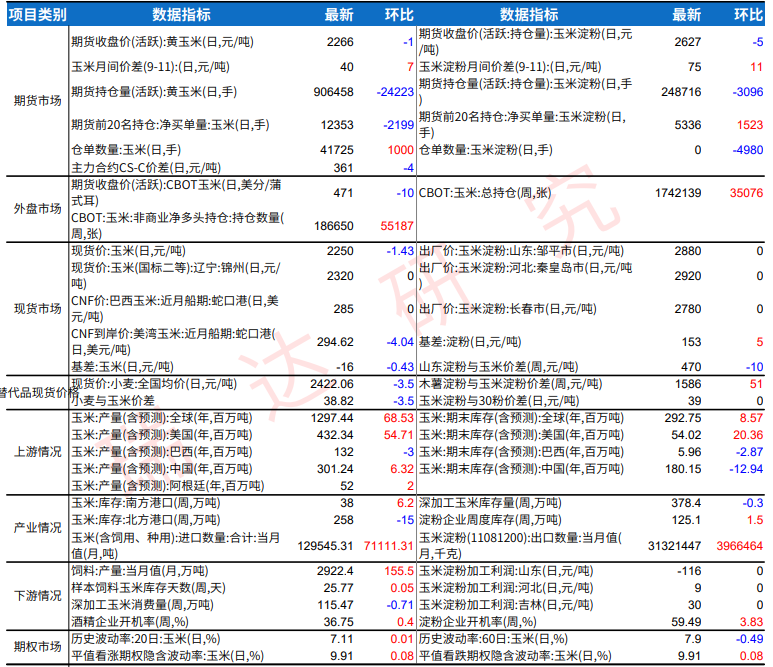Click 玉米淀粉与30粉价差 label
Image resolution: width=773 pixels, height=667 pixels.
499,401
